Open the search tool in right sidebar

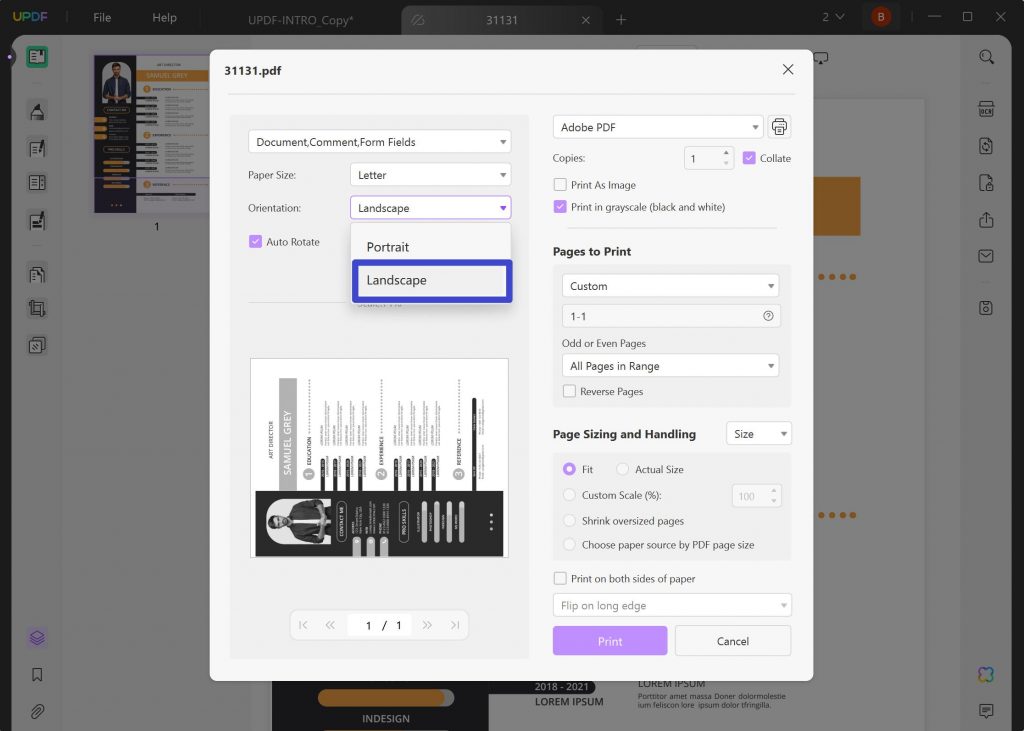987,57
